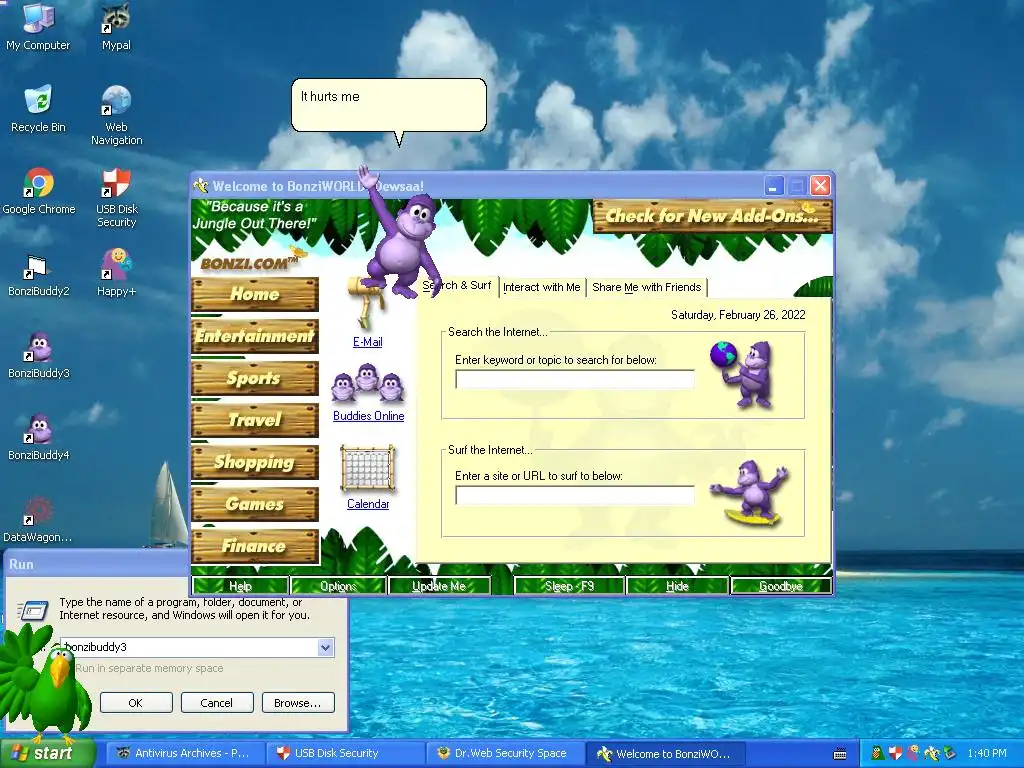Select the Happy+ desktop shortcut

[116, 273]
